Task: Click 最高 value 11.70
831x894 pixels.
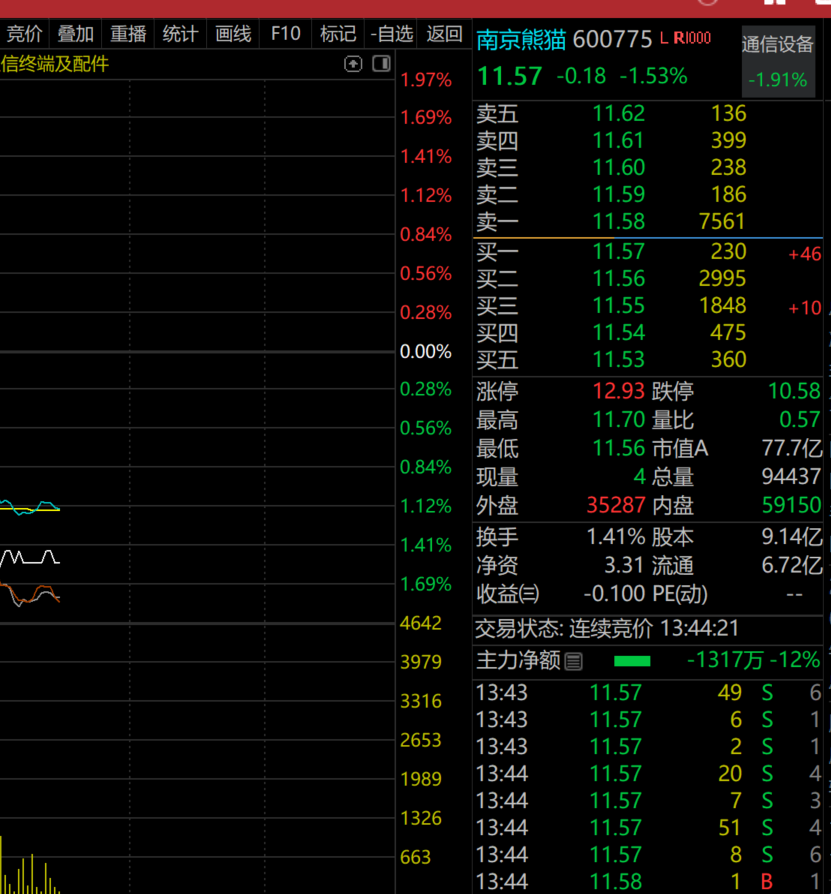Action: pyautogui.click(x=618, y=420)
